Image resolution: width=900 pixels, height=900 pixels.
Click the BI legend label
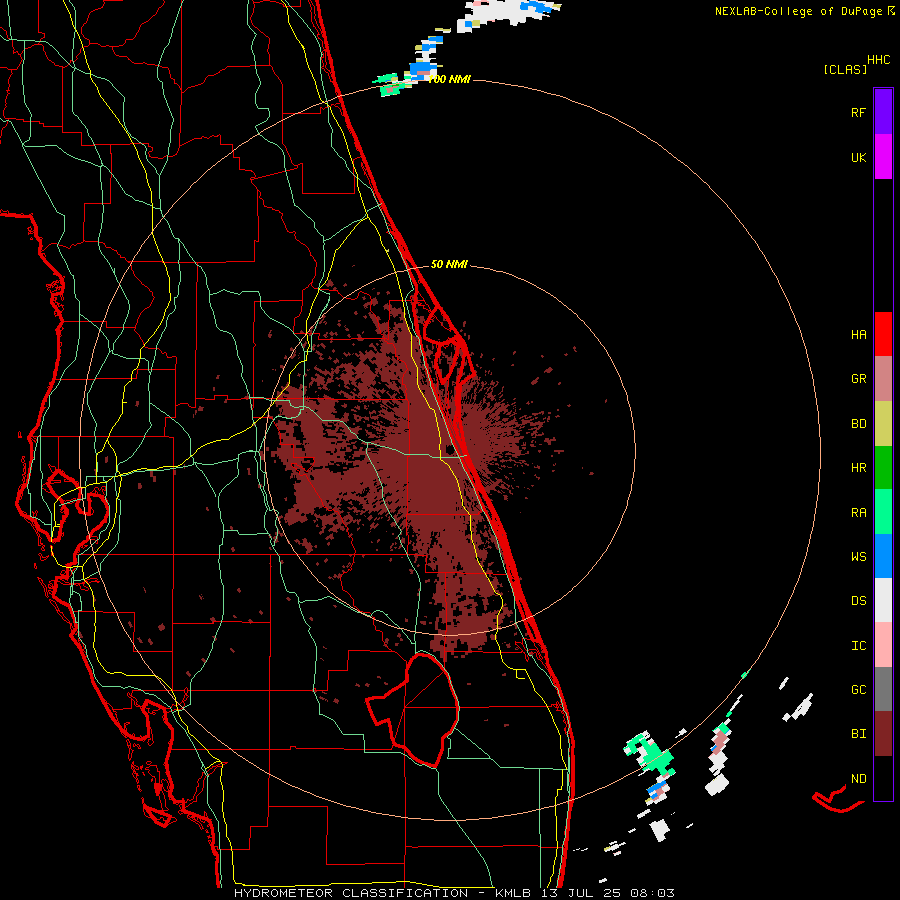(858, 734)
